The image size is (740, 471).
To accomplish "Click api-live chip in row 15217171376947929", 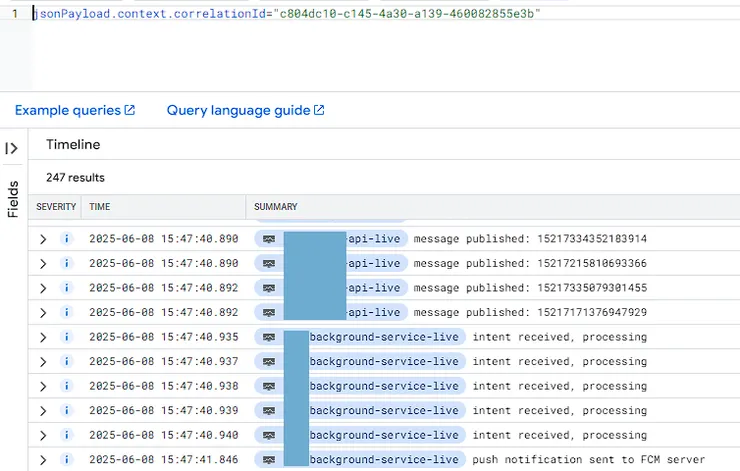I will pos(330,312).
